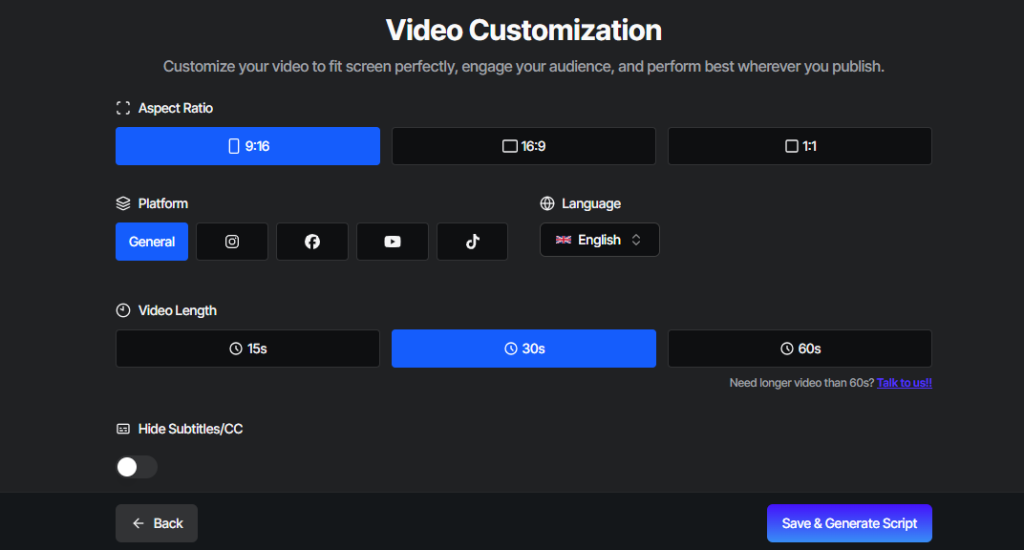Click the 'Hide Subtitles/CC' label text

point(190,429)
